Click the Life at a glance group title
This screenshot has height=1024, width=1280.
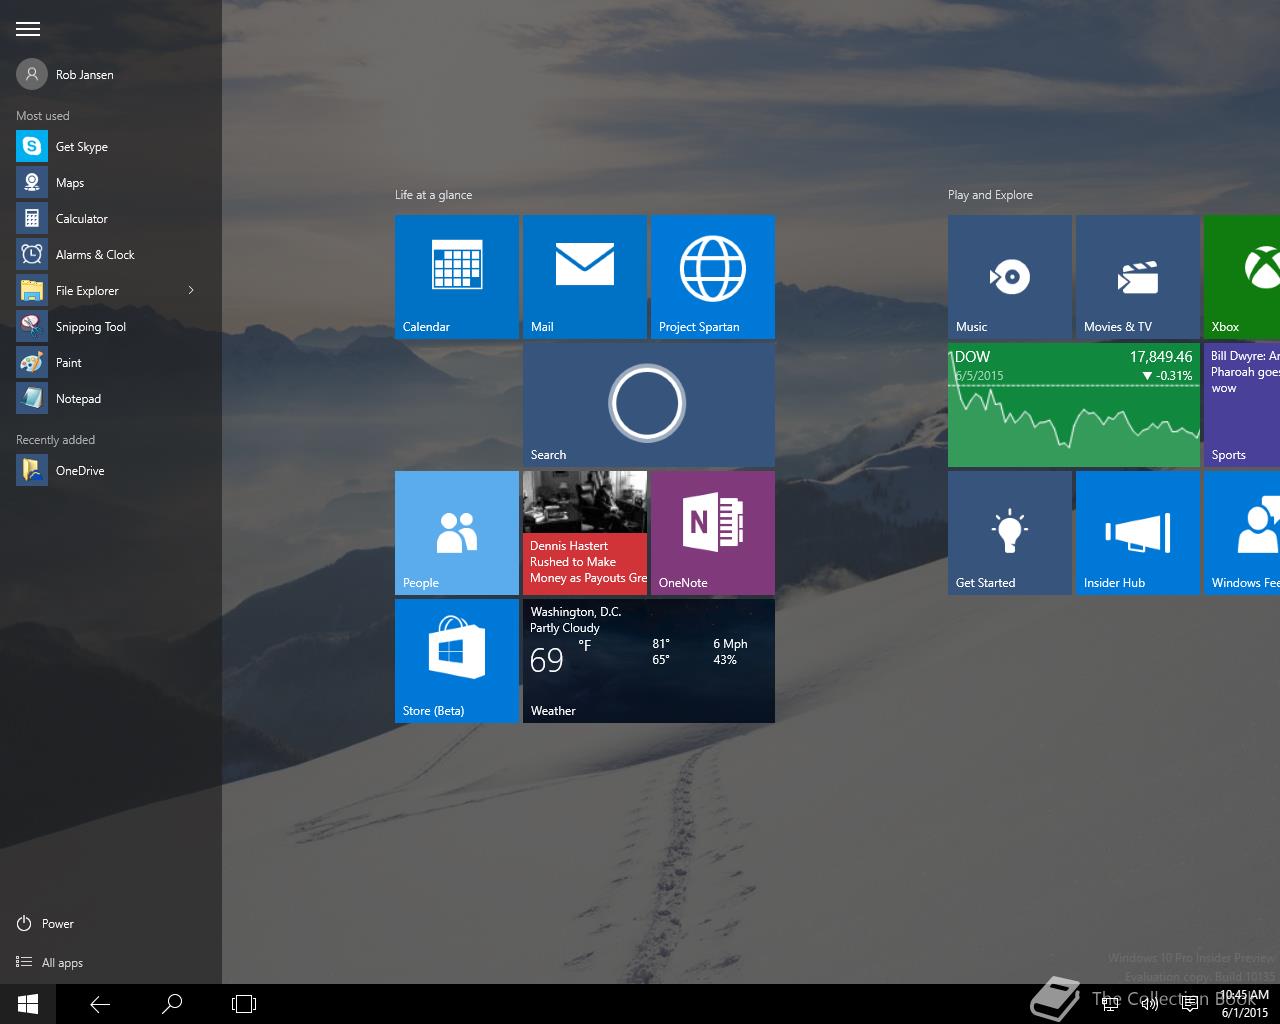pos(433,195)
